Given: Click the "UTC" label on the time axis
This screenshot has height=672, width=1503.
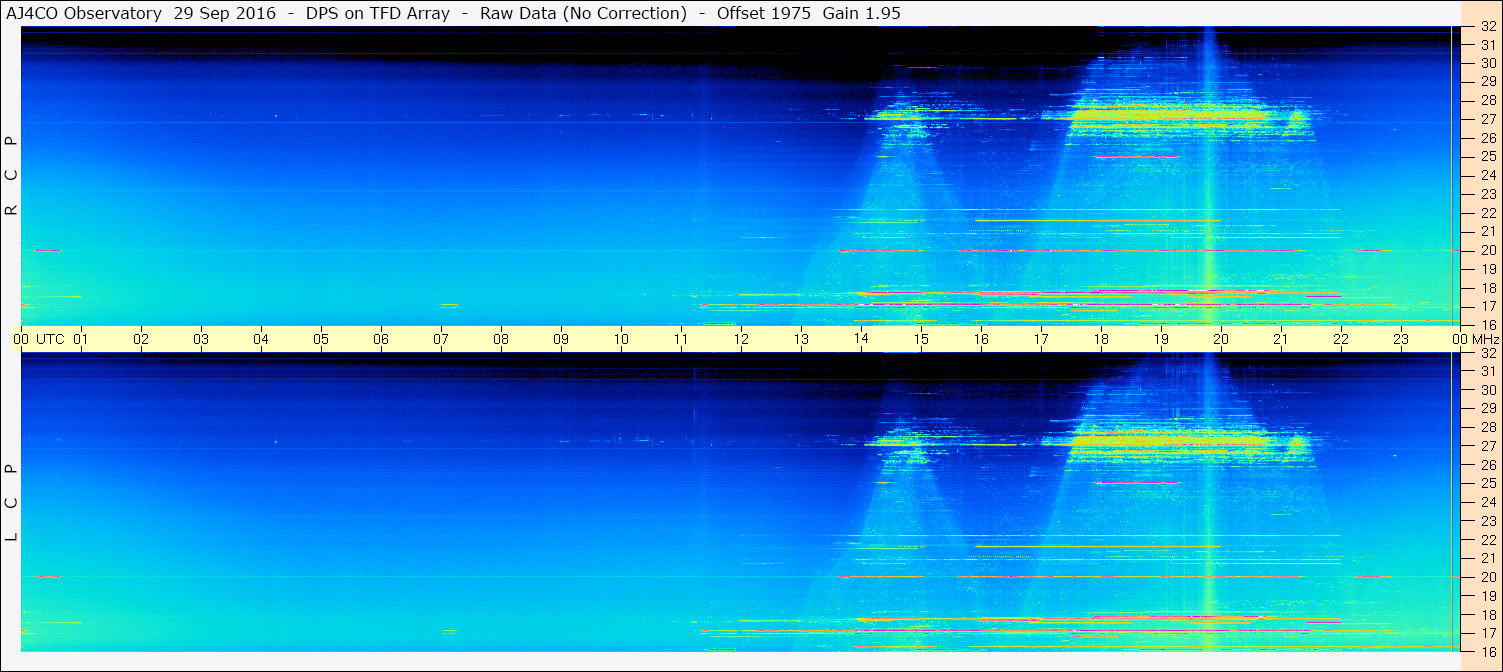Looking at the screenshot, I should (x=50, y=339).
